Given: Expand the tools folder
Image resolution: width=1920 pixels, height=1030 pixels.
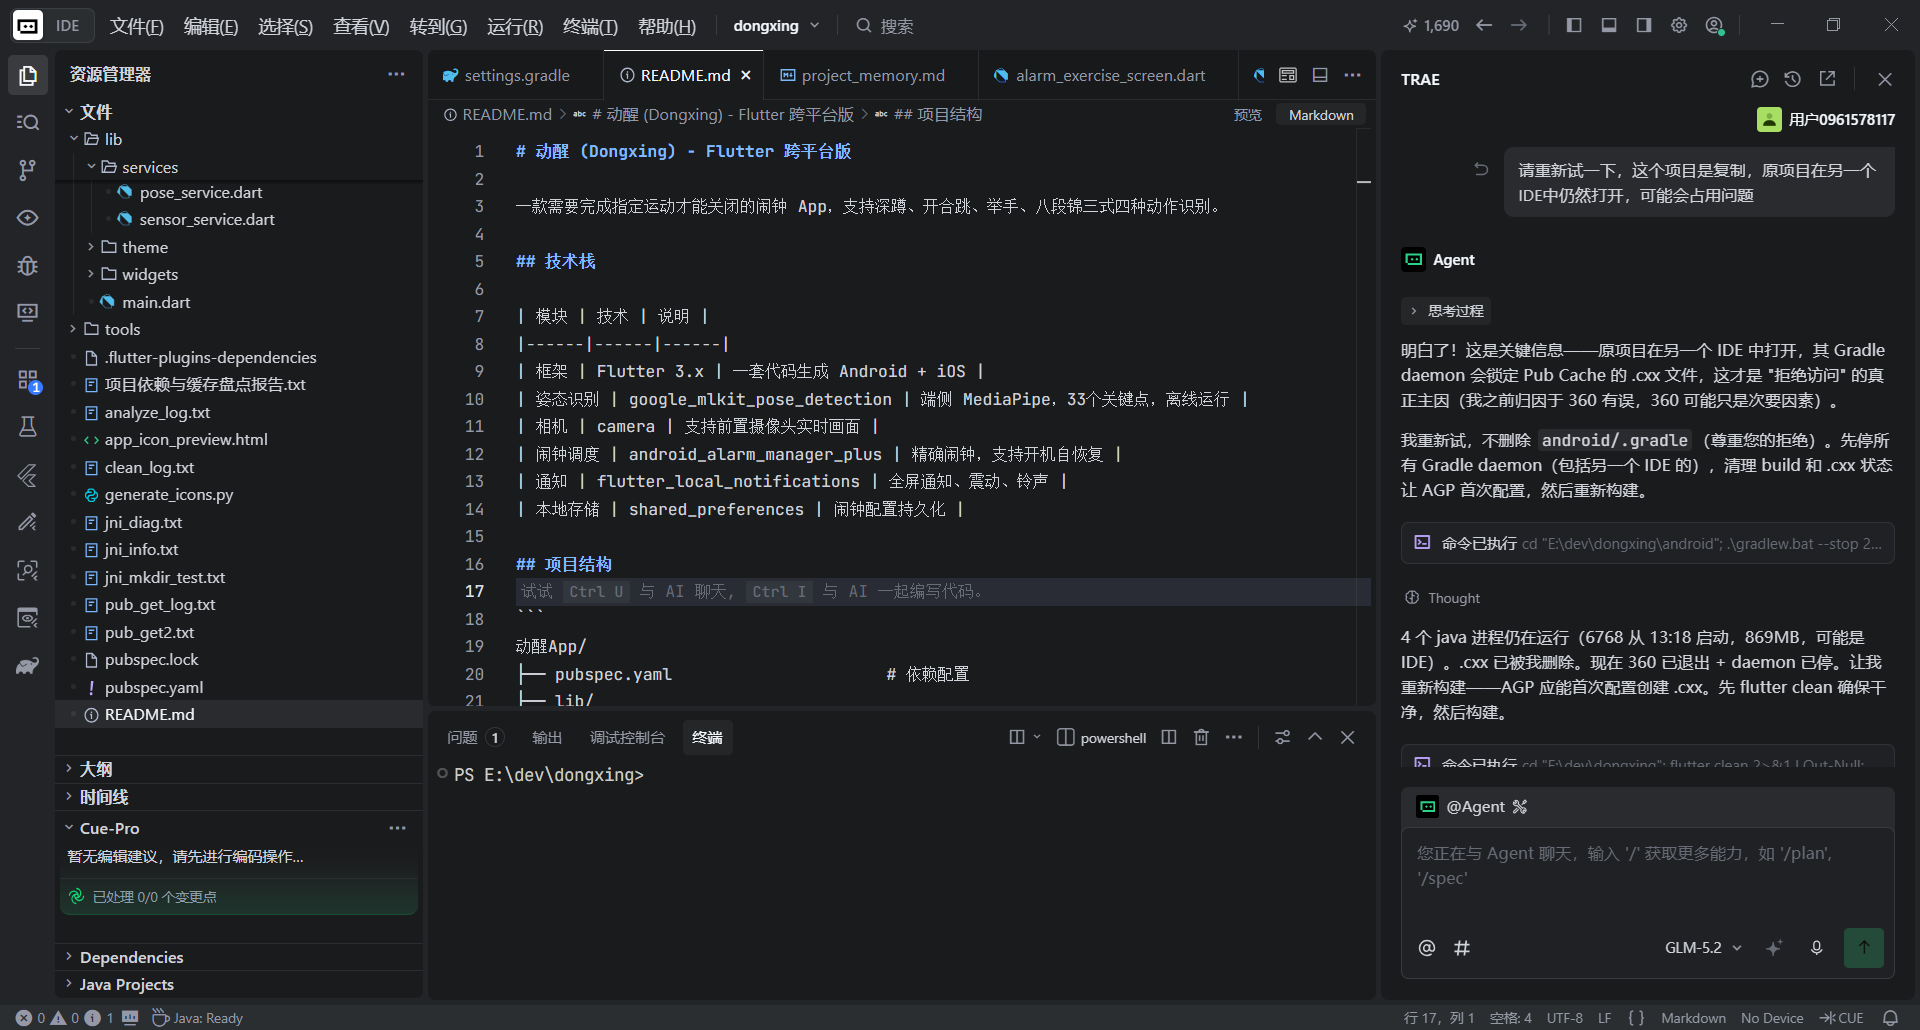Looking at the screenshot, I should [74, 329].
